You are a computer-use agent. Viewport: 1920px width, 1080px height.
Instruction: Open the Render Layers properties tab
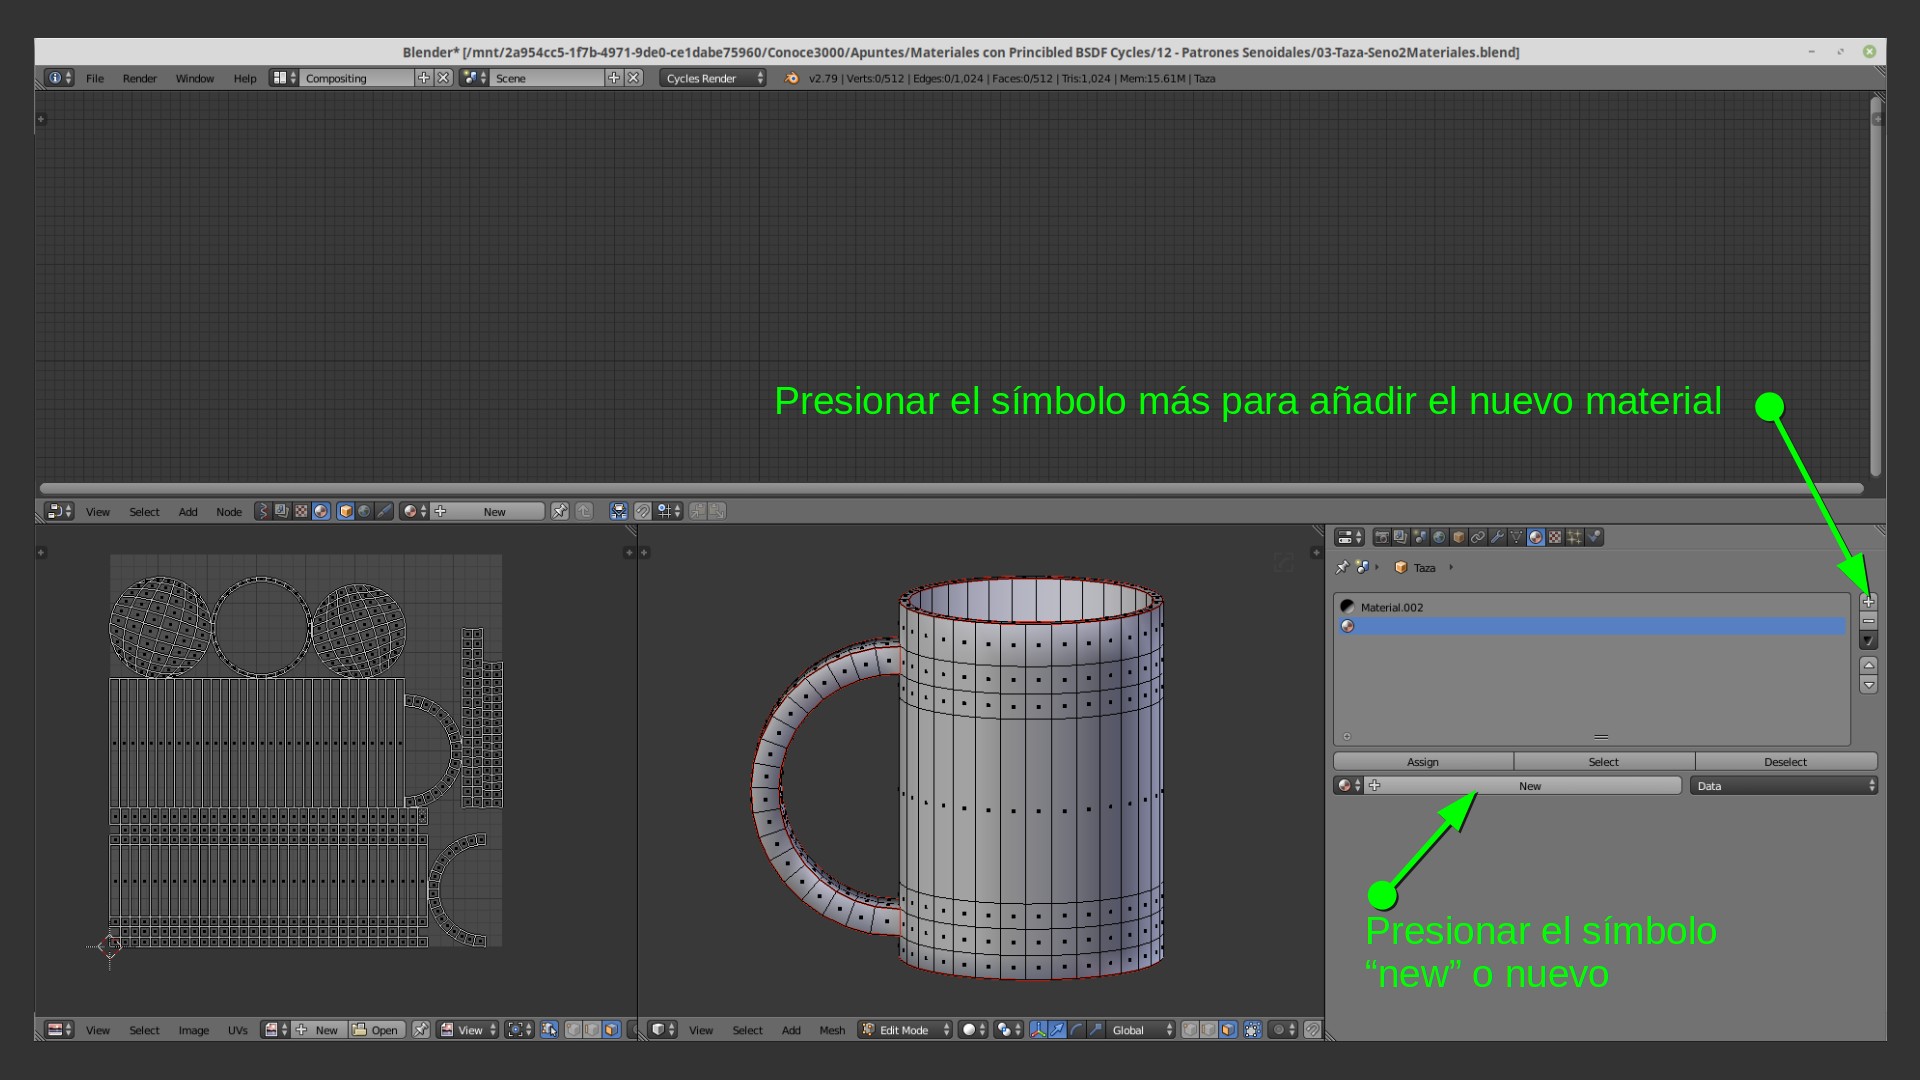coord(1401,537)
